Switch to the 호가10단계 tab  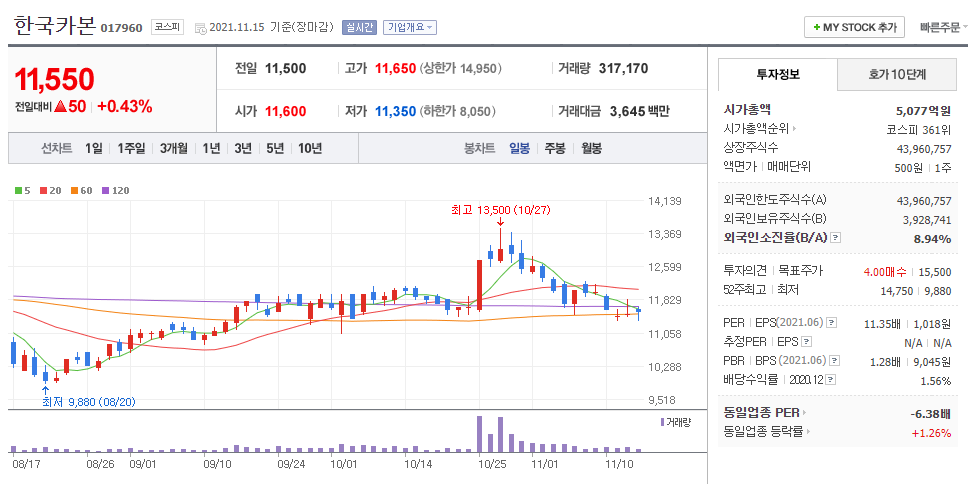(x=897, y=75)
